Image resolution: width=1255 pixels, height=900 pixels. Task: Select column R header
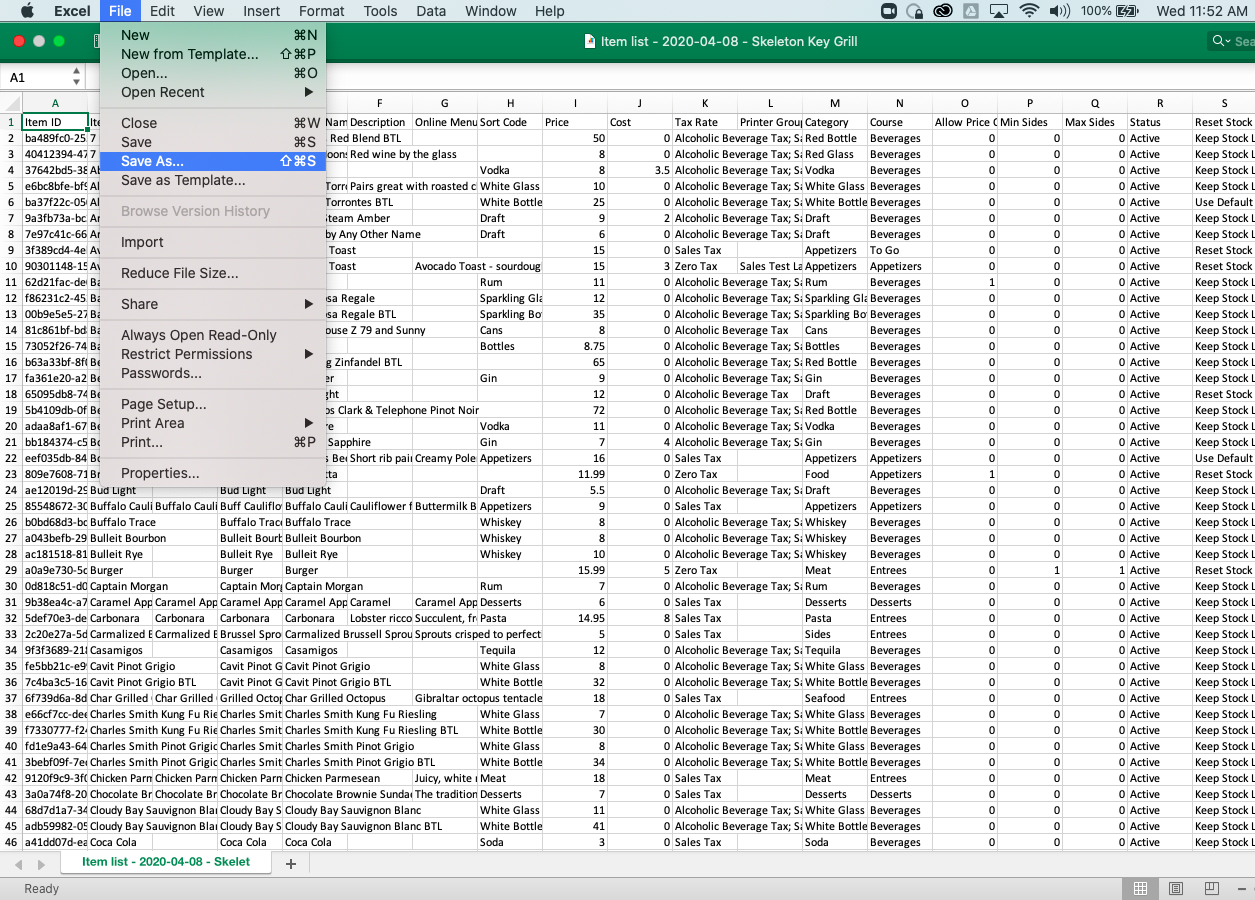pos(1159,103)
